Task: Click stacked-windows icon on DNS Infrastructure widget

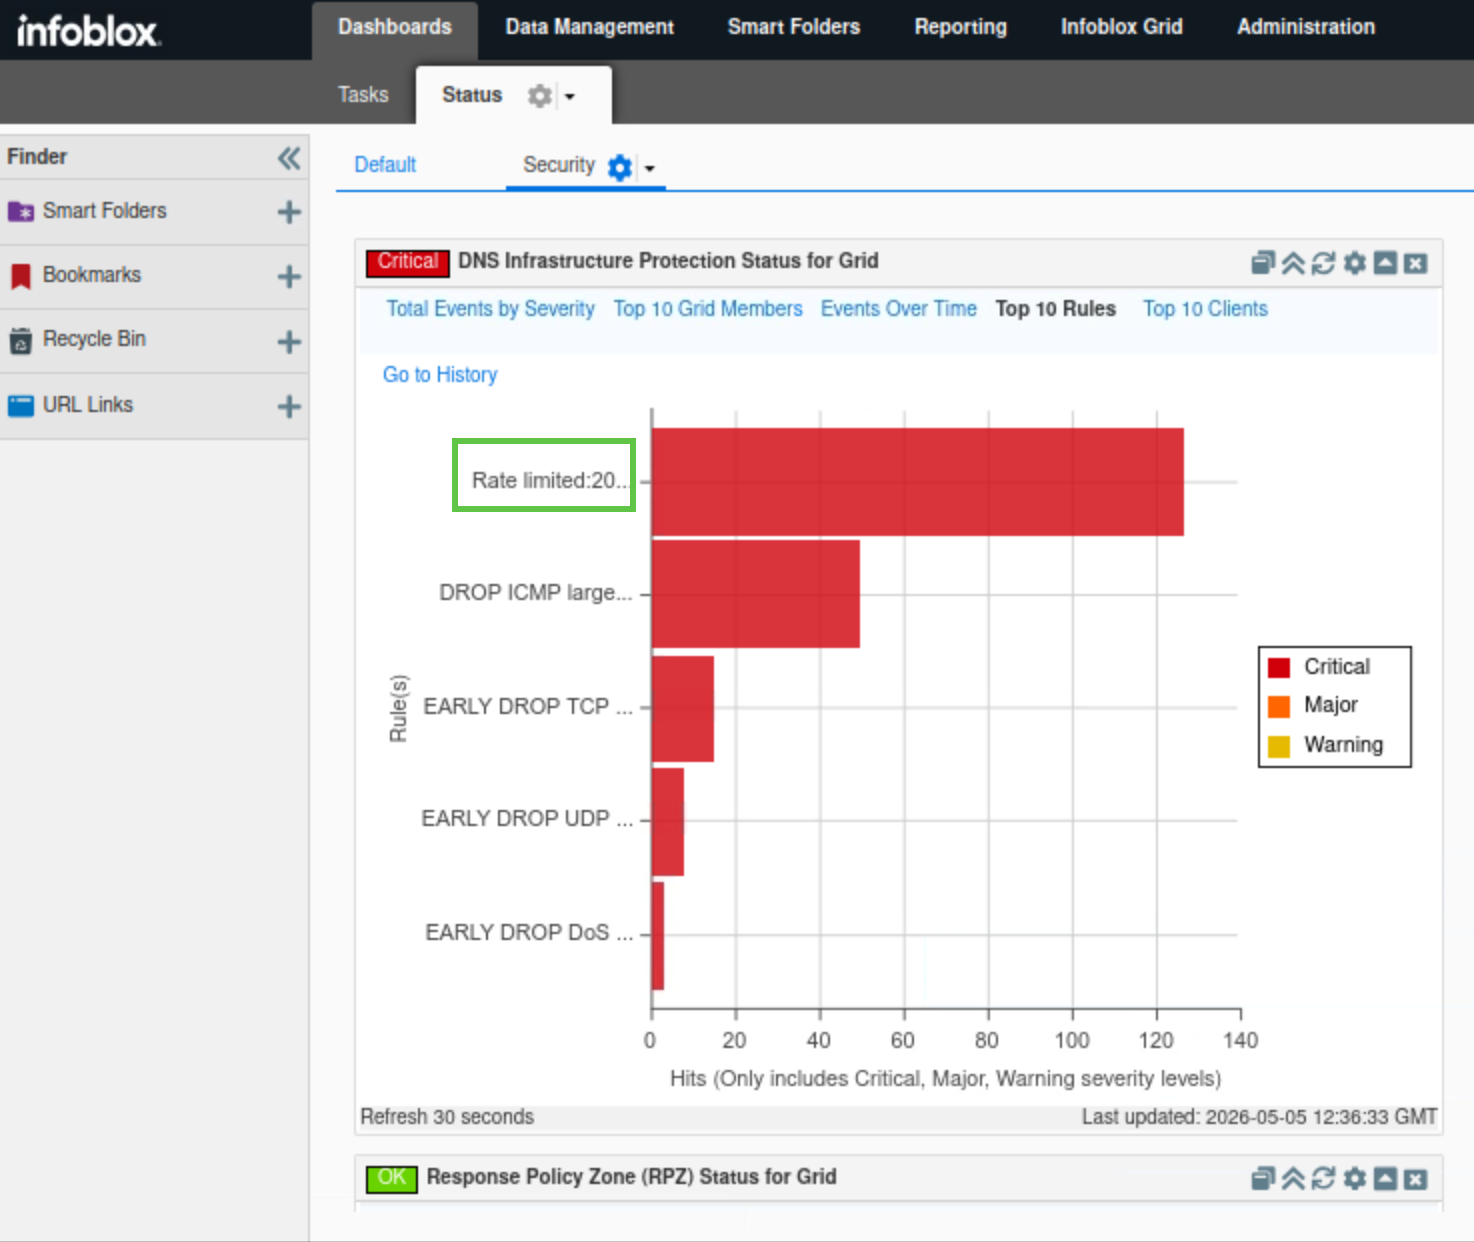Action: (x=1263, y=263)
